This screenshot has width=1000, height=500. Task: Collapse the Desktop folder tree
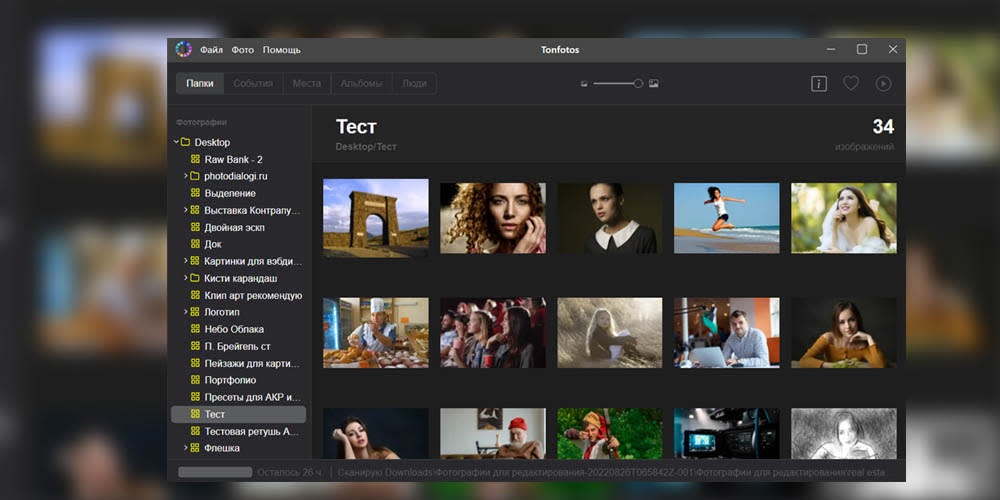click(176, 142)
